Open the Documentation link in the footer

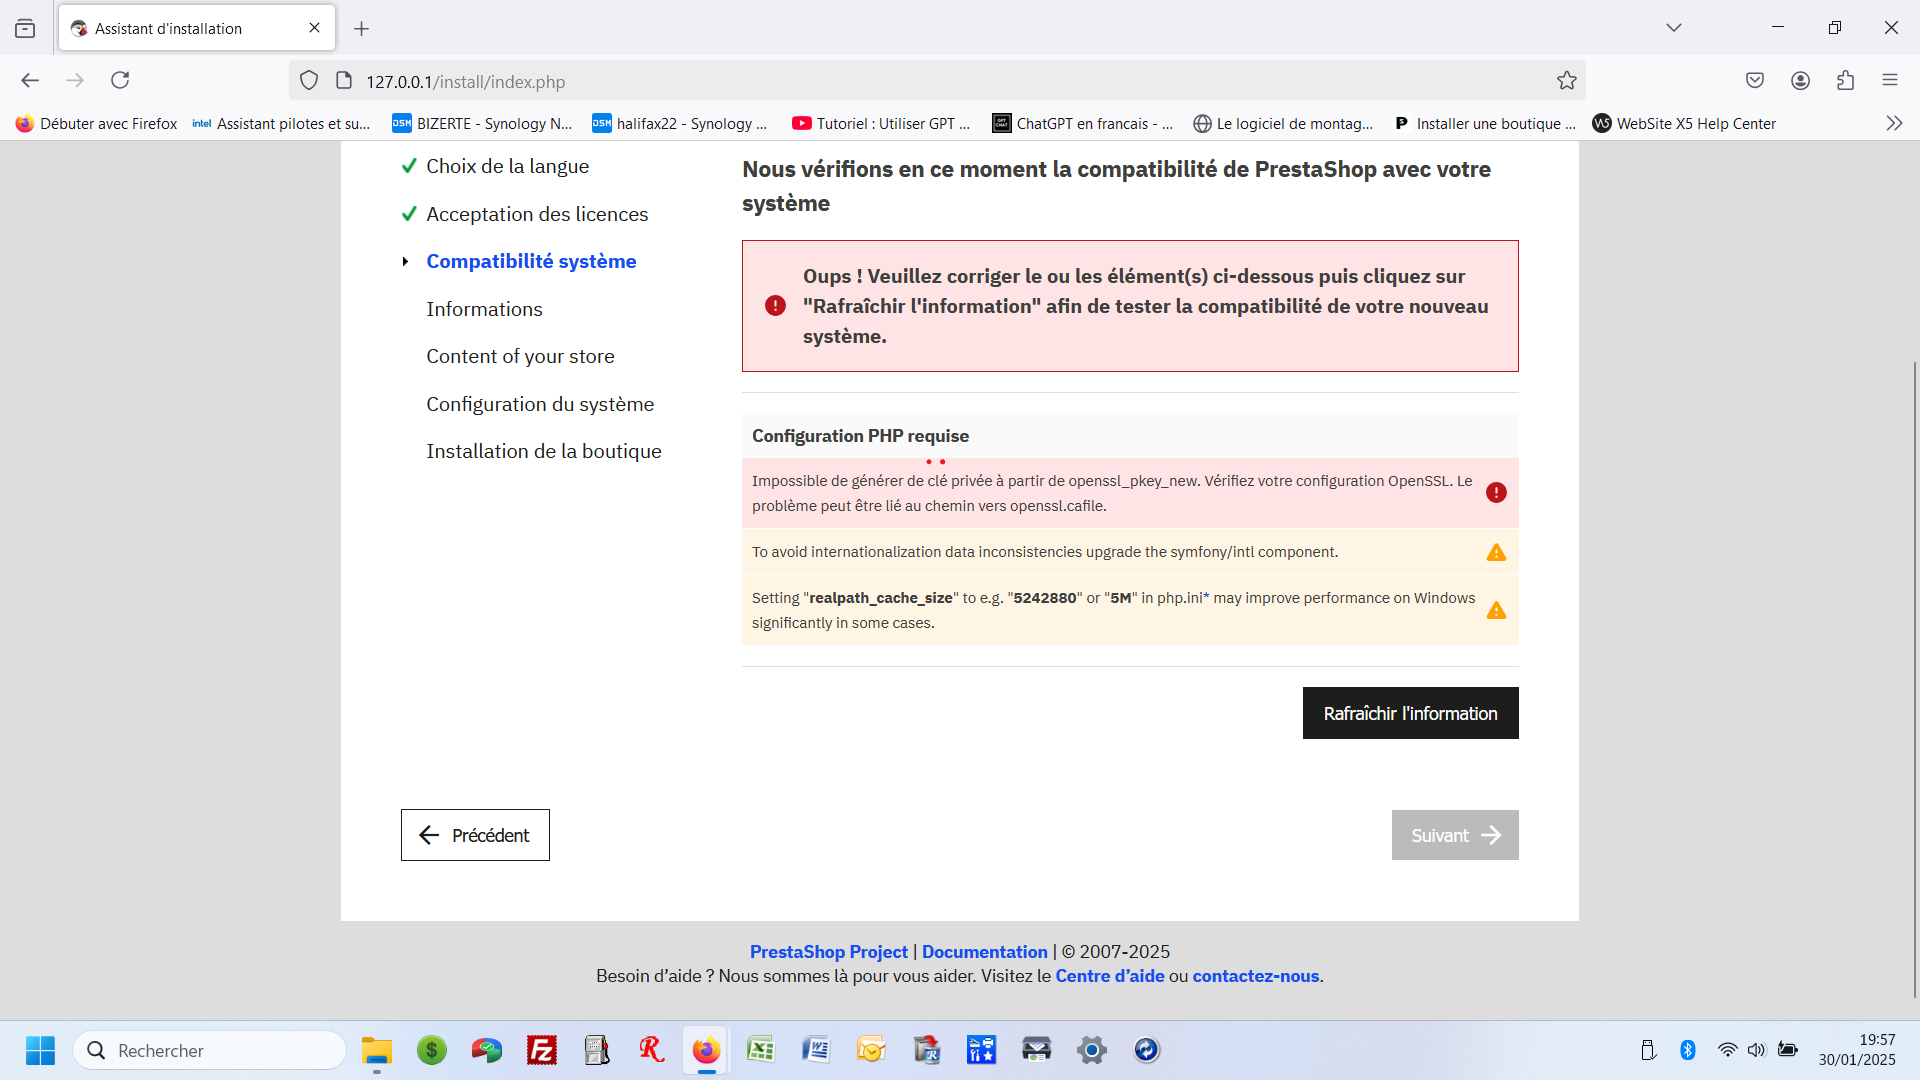click(984, 952)
